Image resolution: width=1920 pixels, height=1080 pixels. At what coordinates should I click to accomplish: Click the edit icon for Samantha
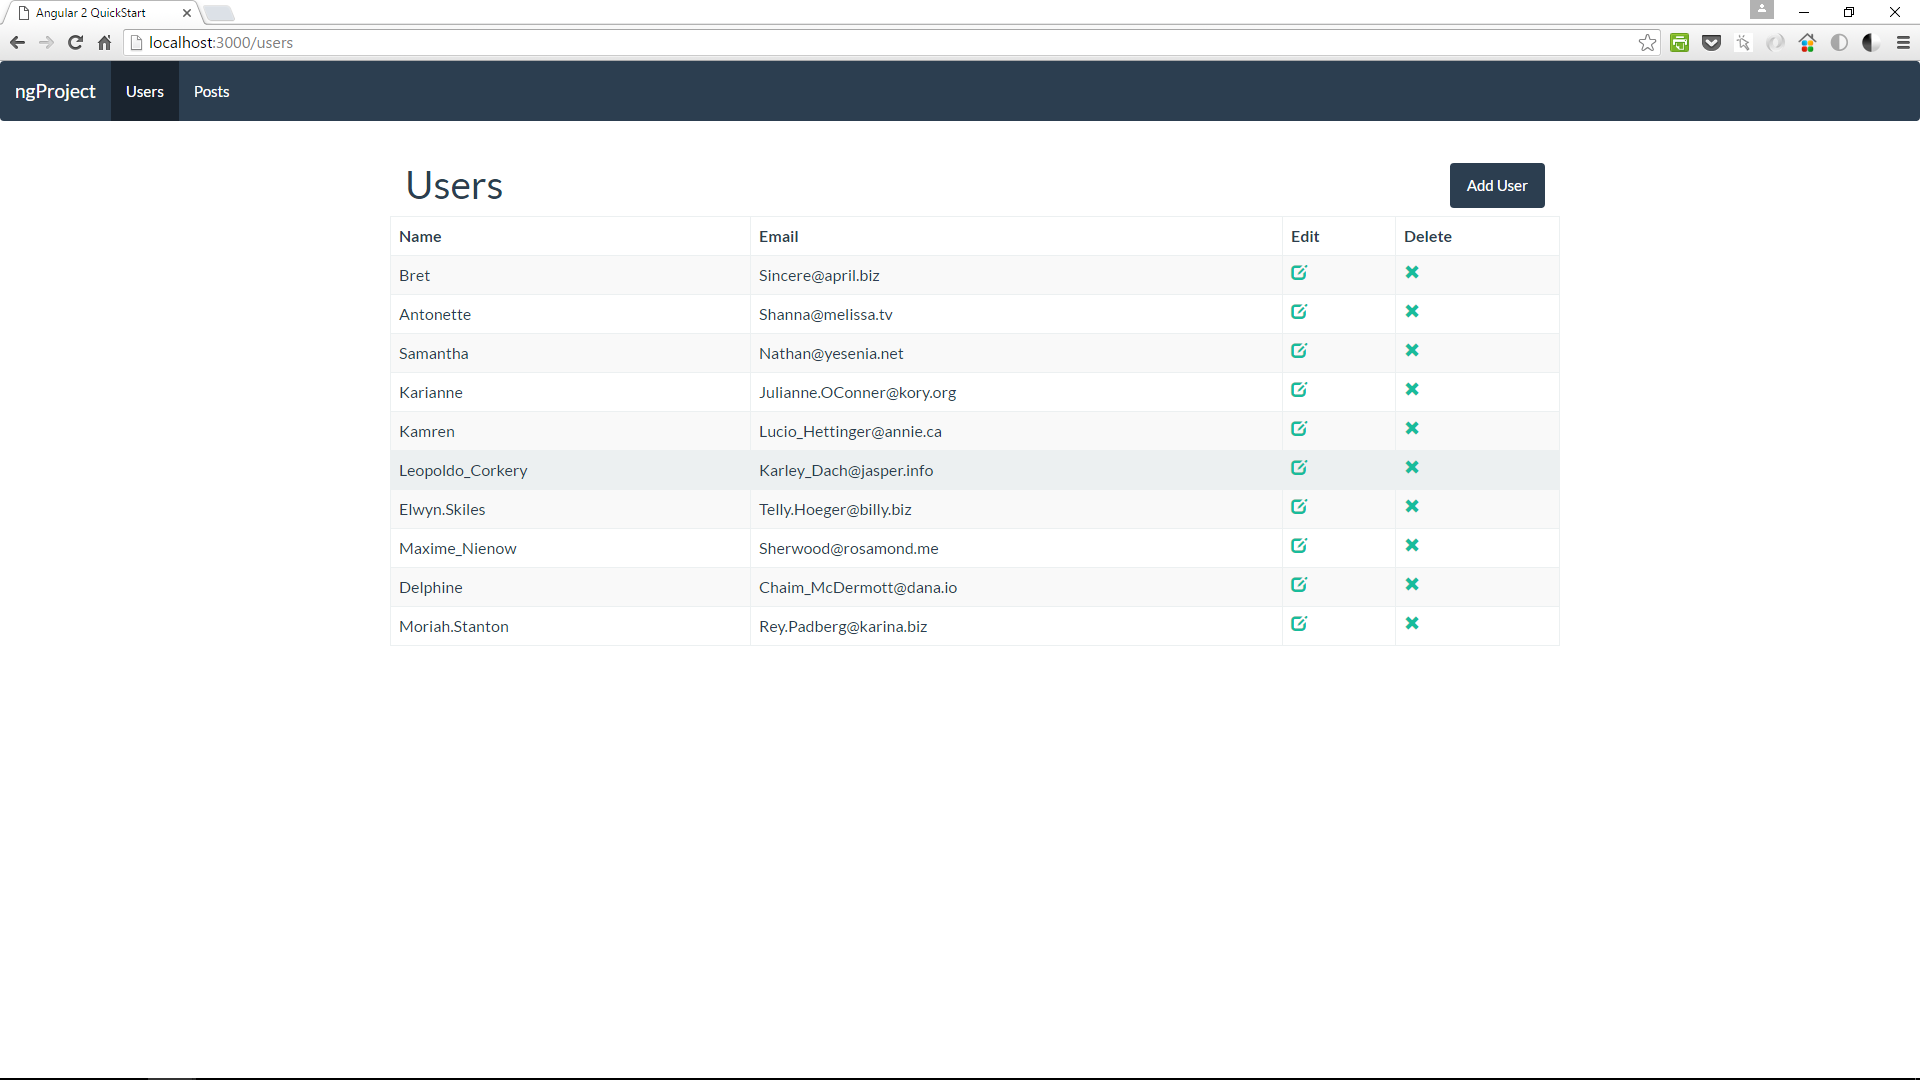point(1299,350)
